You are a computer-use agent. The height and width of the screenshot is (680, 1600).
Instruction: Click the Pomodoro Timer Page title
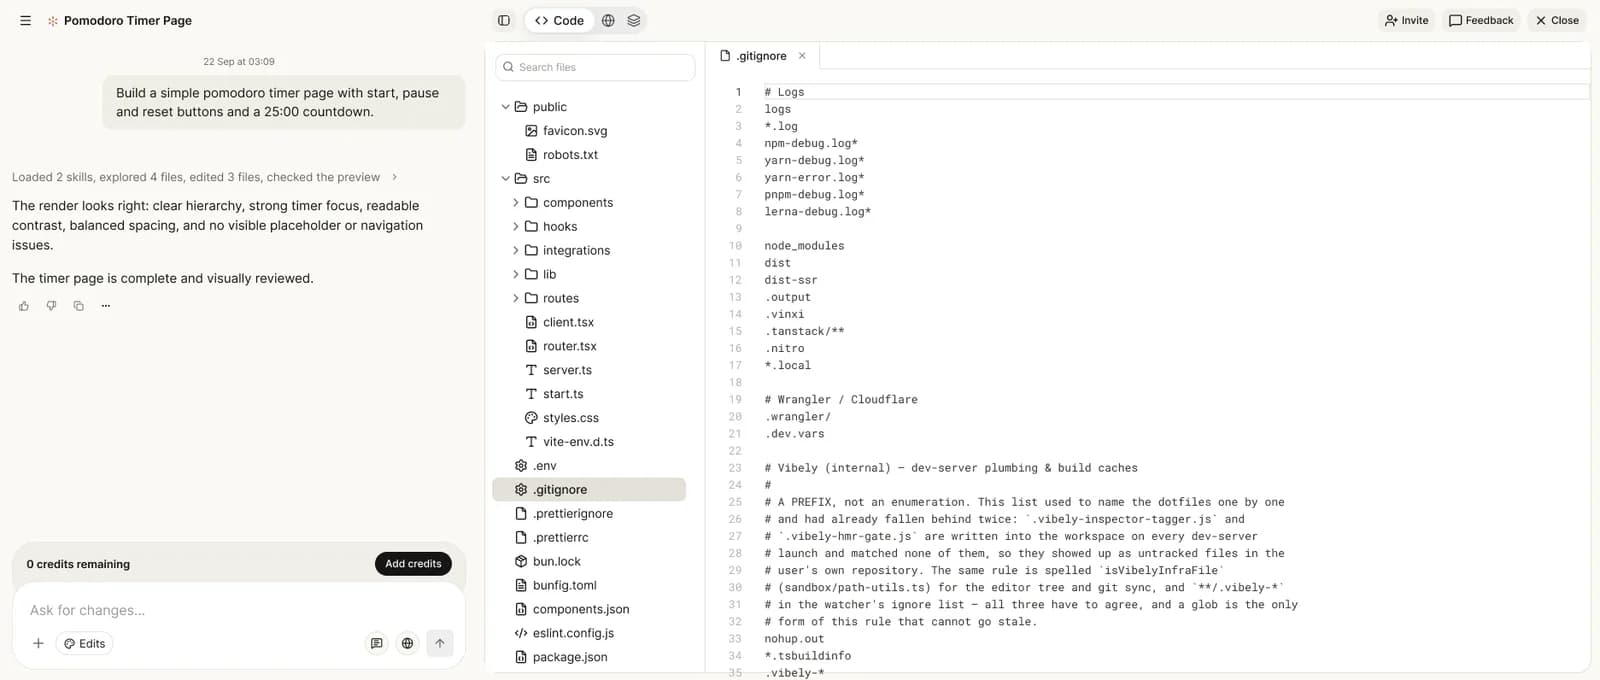[x=128, y=20]
